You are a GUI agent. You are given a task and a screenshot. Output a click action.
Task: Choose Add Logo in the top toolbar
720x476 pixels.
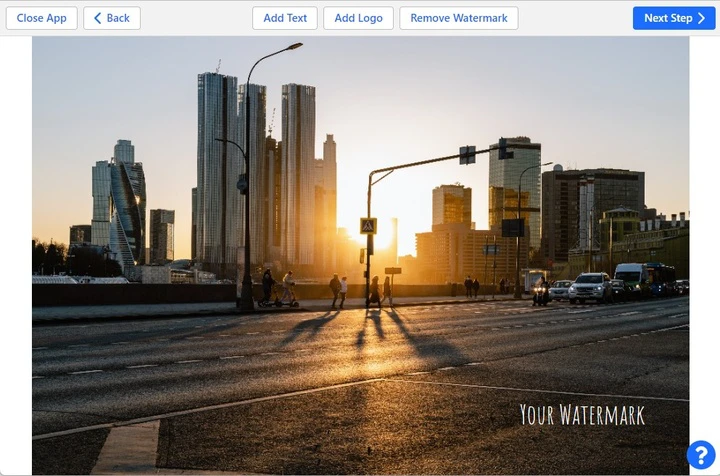pos(358,18)
